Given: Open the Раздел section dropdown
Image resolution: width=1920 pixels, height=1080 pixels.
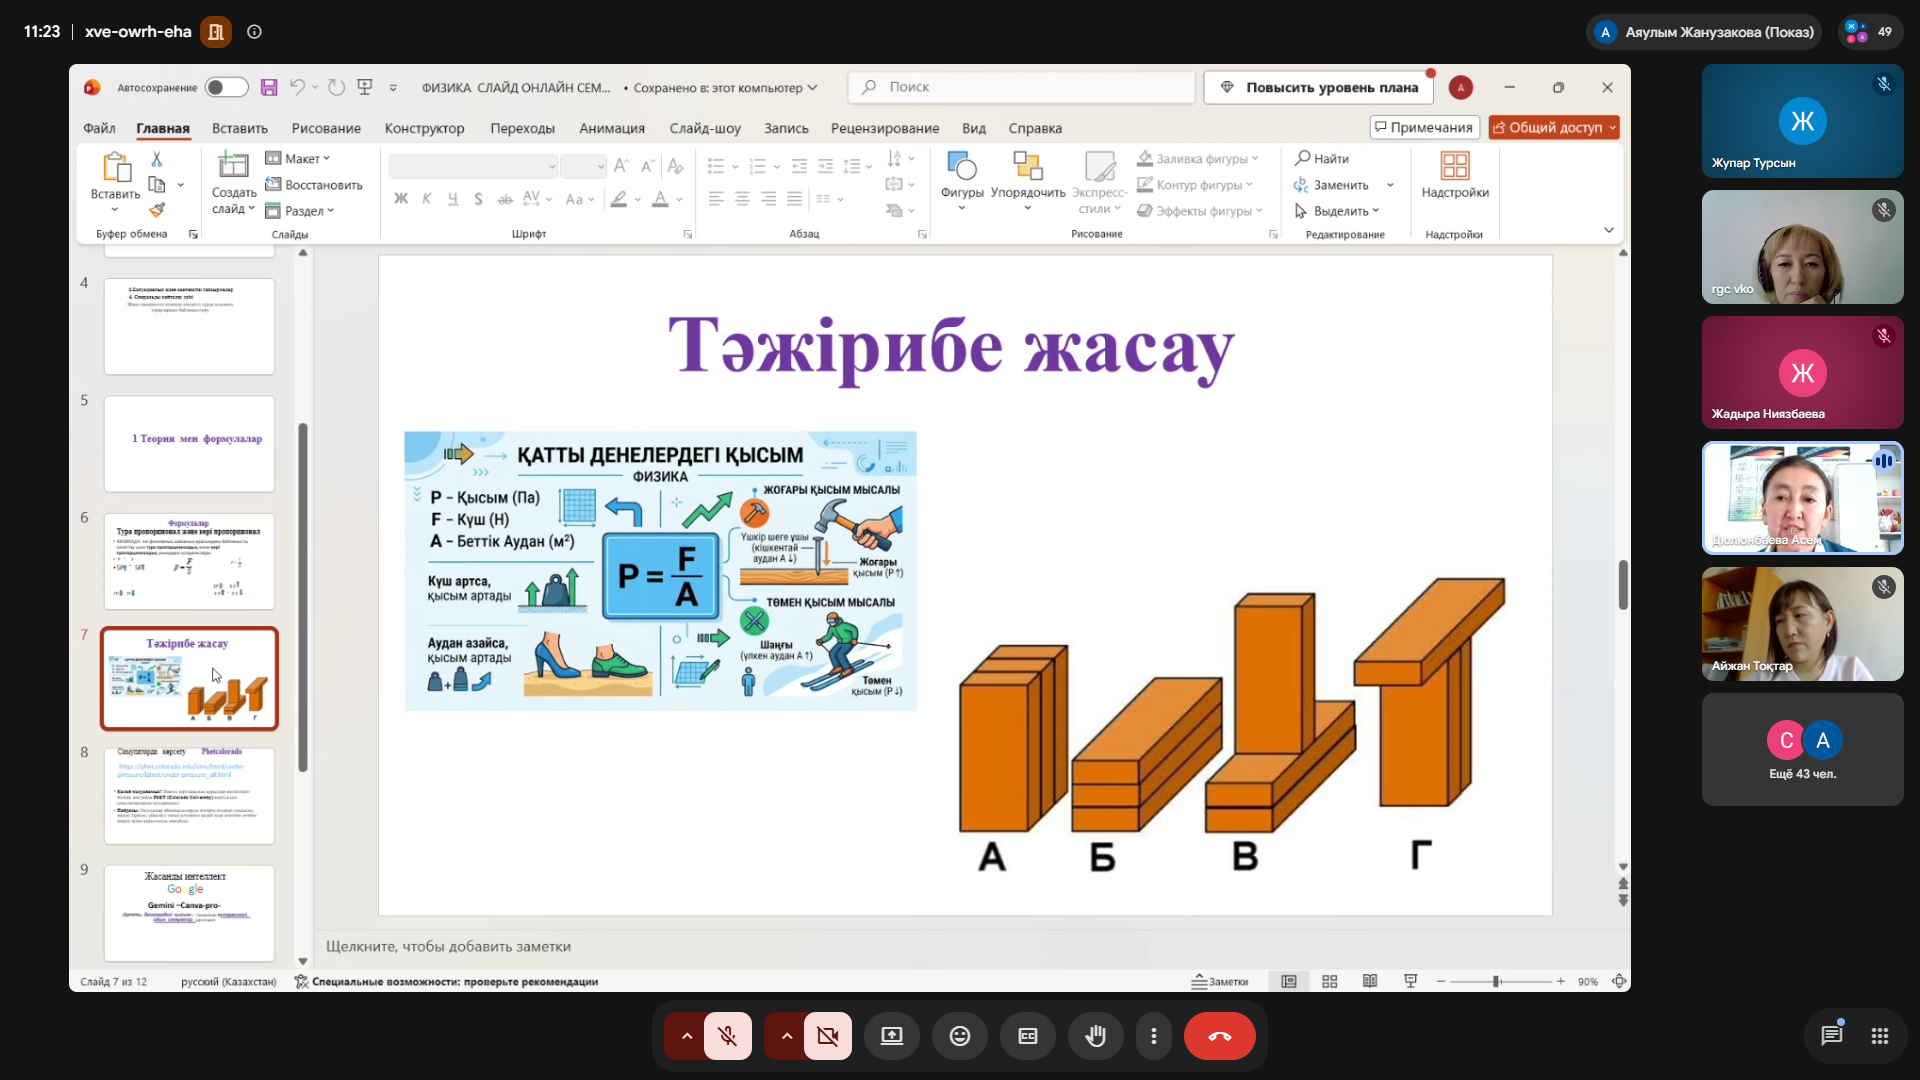Looking at the screenshot, I should click(300, 211).
